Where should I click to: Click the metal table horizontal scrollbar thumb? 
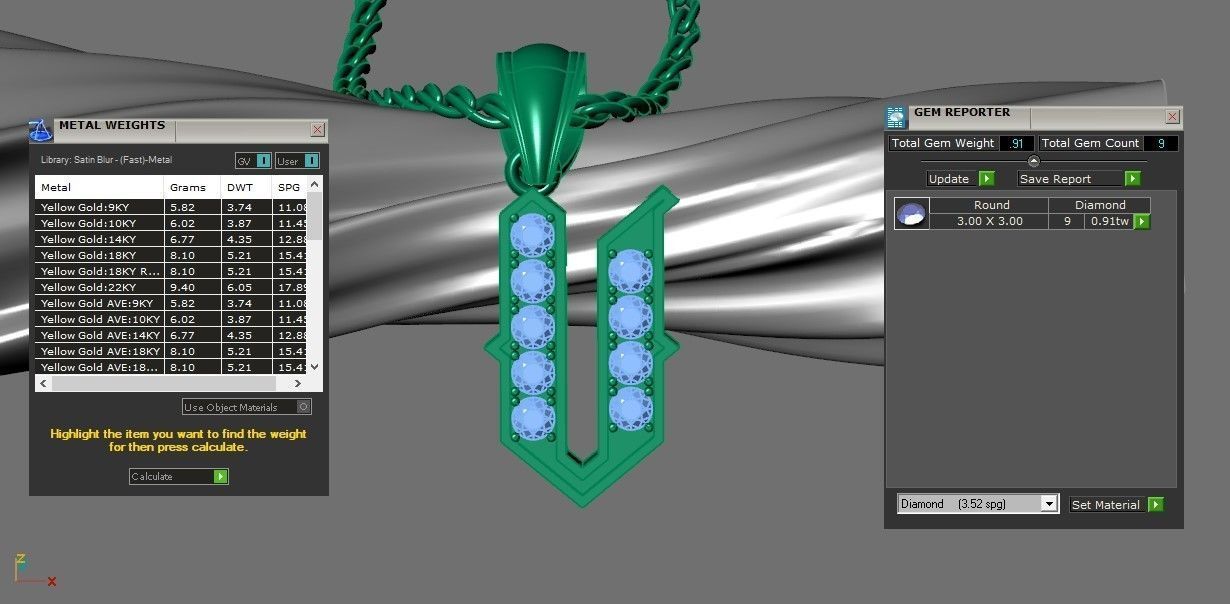click(x=163, y=384)
